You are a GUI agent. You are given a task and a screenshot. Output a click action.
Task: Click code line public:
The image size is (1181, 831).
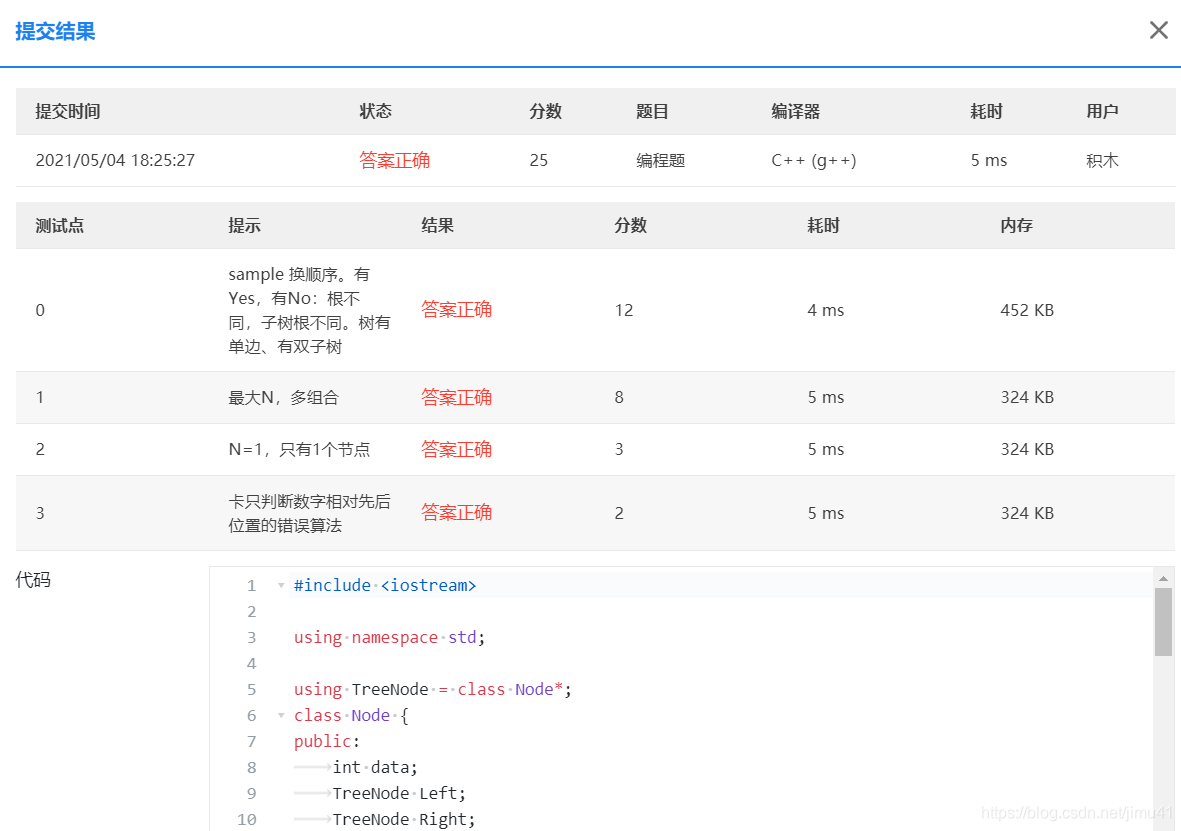coord(327,741)
